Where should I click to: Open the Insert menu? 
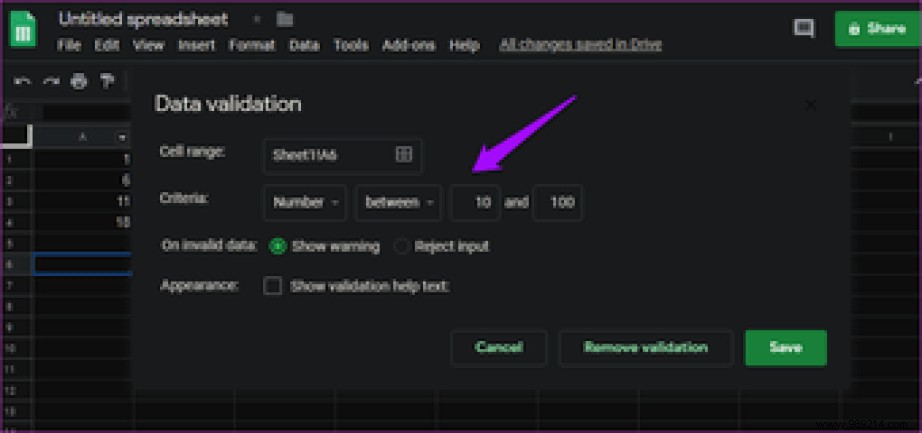click(x=196, y=45)
